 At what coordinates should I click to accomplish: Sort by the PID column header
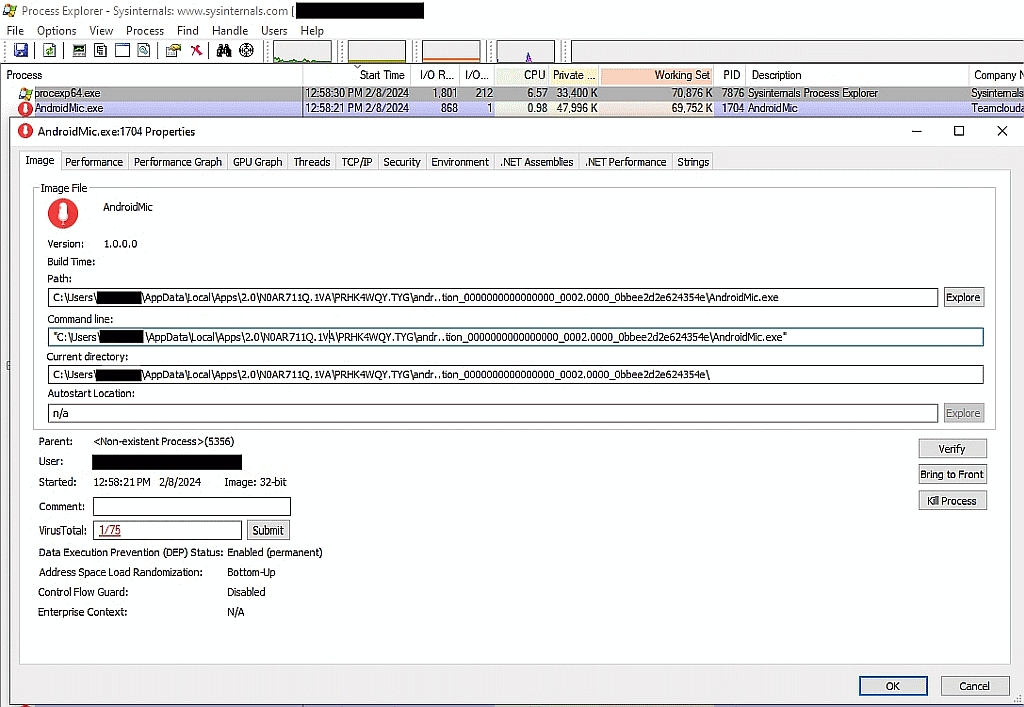coord(731,75)
